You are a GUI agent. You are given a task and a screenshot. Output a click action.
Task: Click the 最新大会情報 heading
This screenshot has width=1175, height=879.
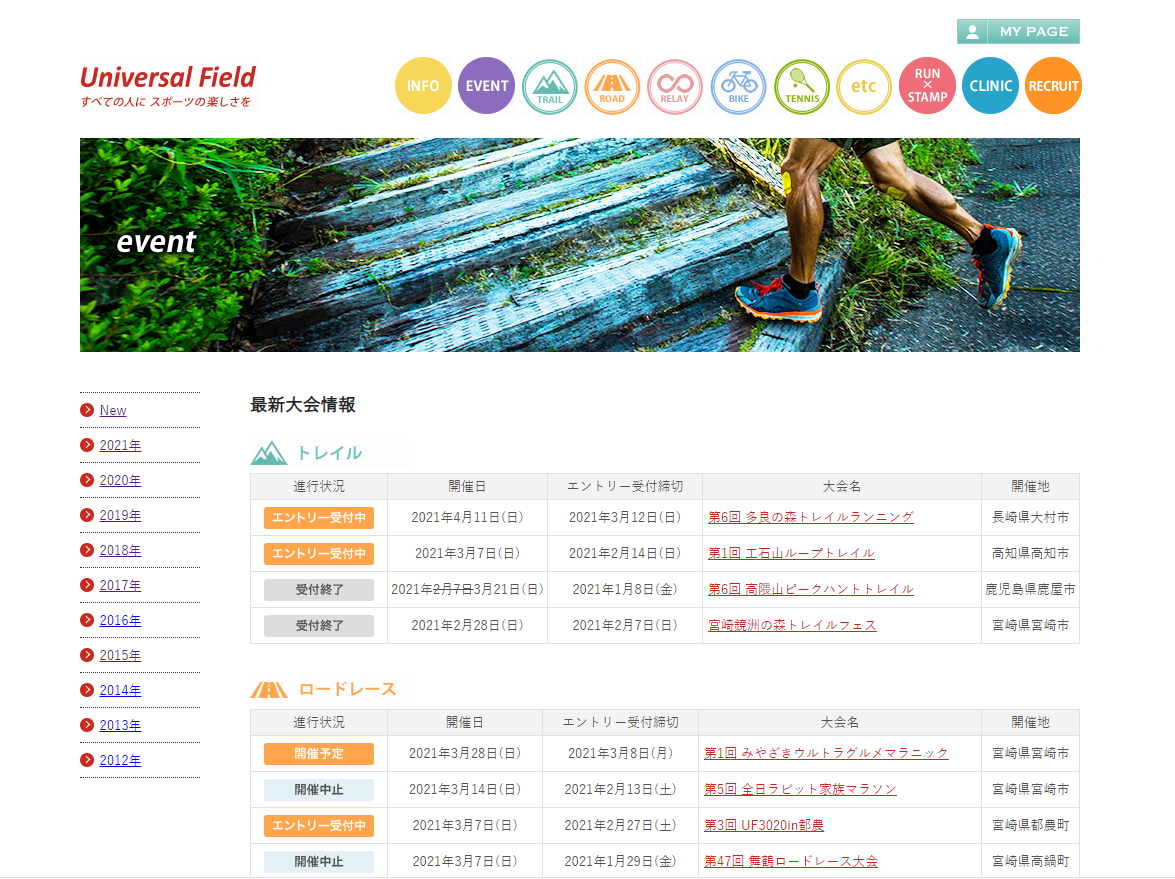[303, 405]
